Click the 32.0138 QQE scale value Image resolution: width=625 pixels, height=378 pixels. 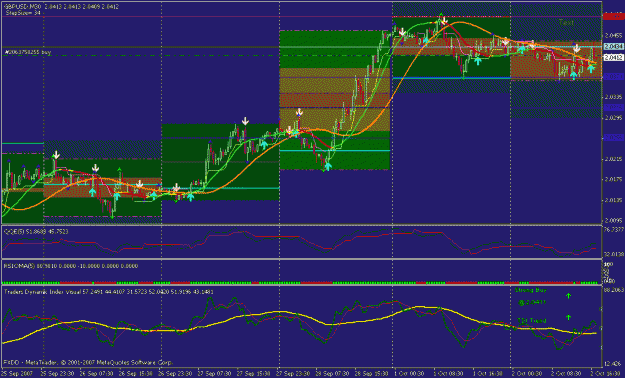coord(614,254)
